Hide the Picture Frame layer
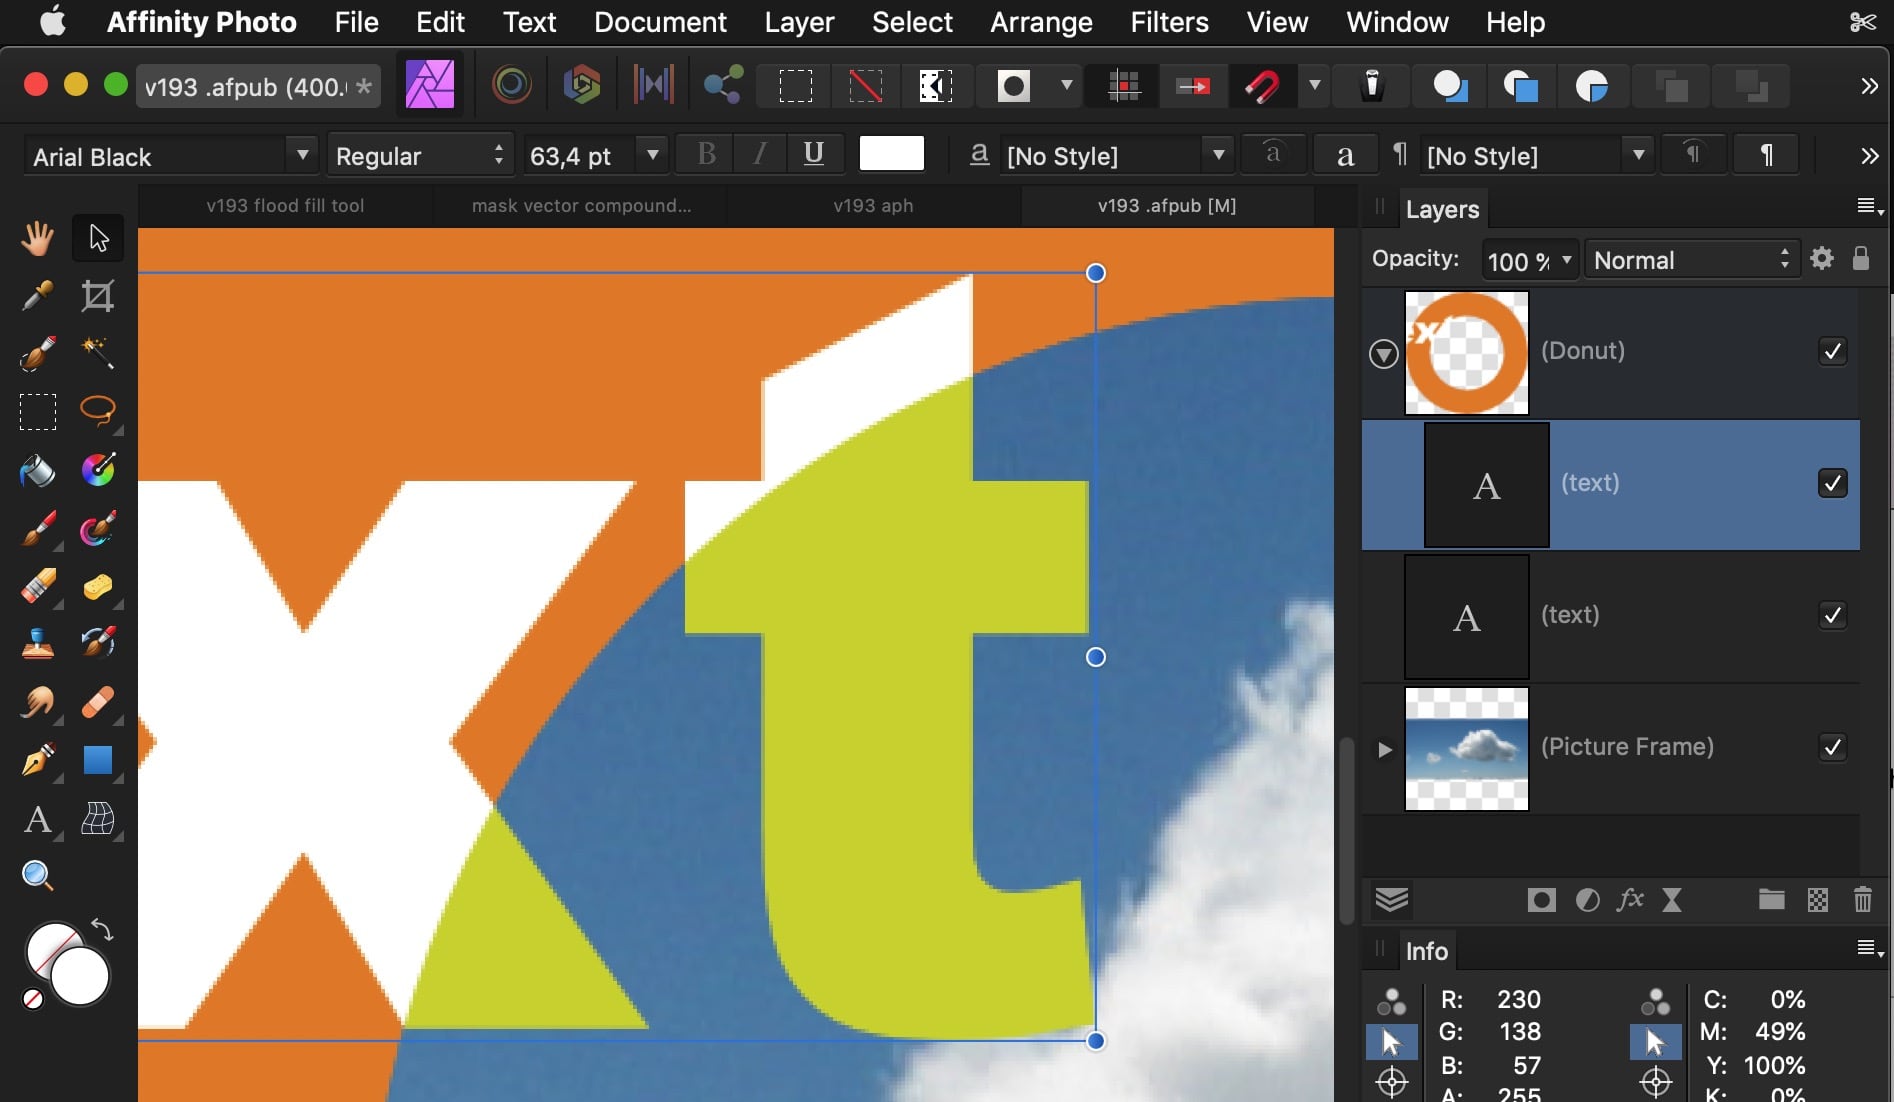This screenshot has height=1102, width=1894. pos(1832,748)
